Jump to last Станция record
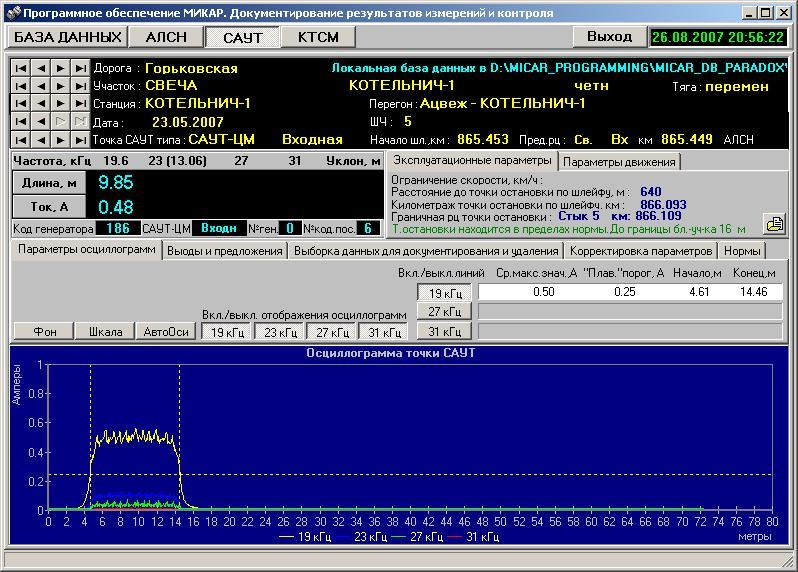798x572 pixels. (x=79, y=104)
